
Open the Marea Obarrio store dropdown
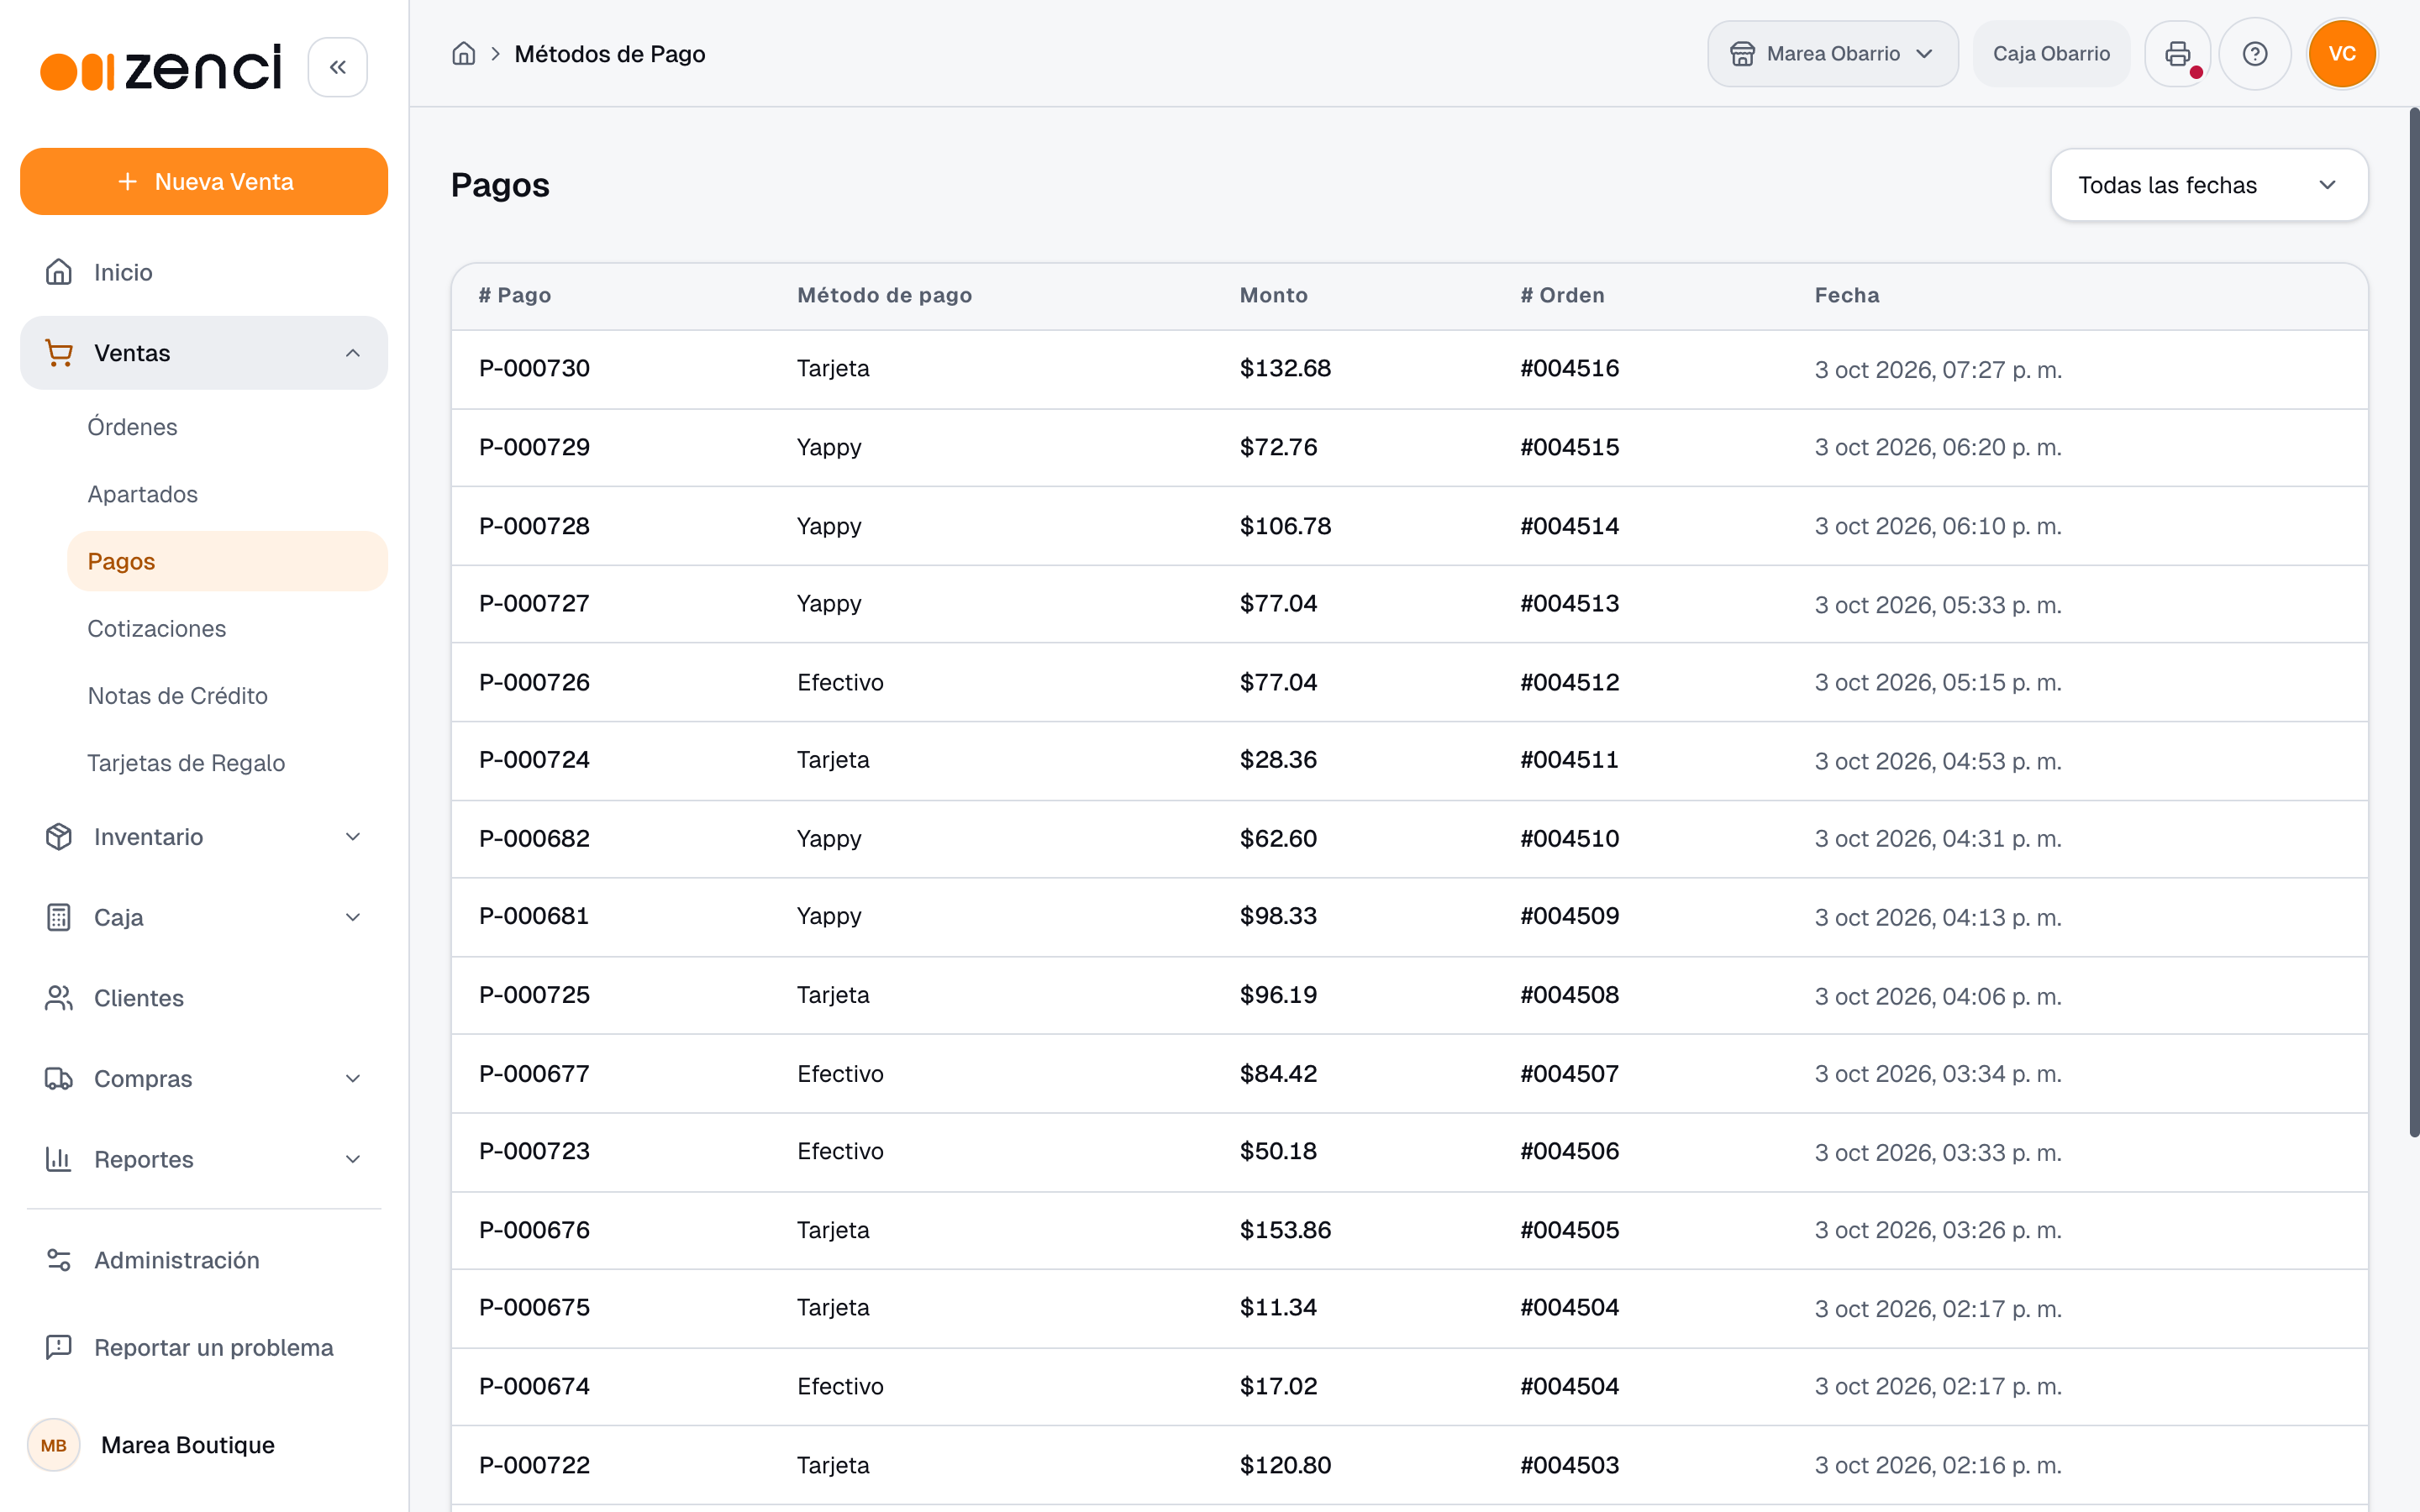coord(1832,54)
